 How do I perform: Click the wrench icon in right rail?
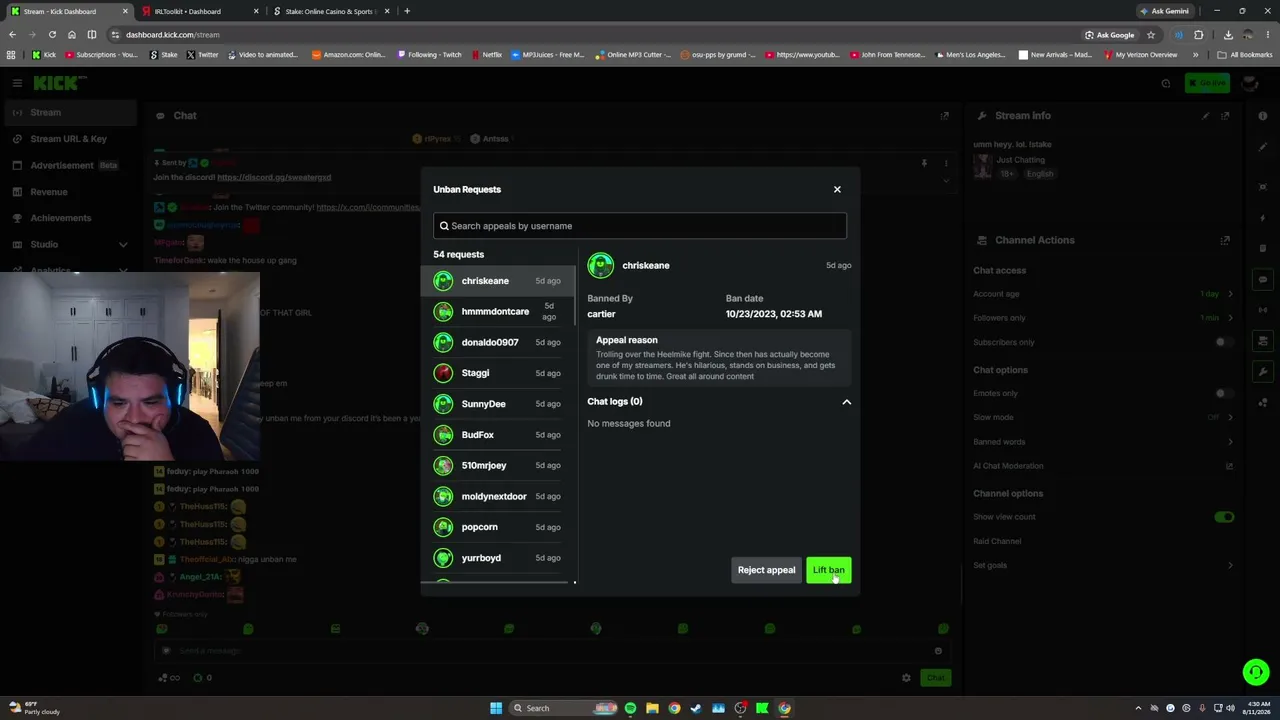[1264, 372]
